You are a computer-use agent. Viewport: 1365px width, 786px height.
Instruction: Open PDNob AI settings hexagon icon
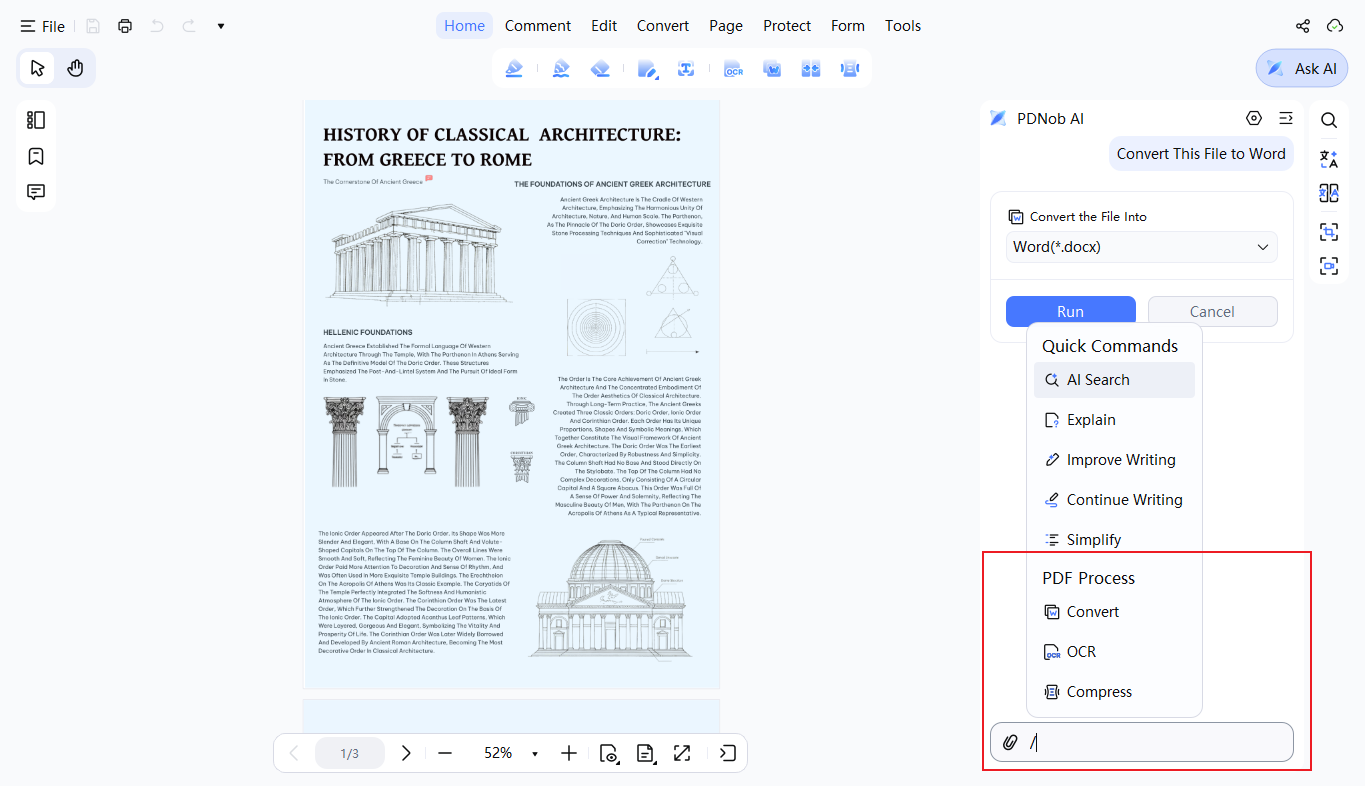pyautogui.click(x=1254, y=118)
